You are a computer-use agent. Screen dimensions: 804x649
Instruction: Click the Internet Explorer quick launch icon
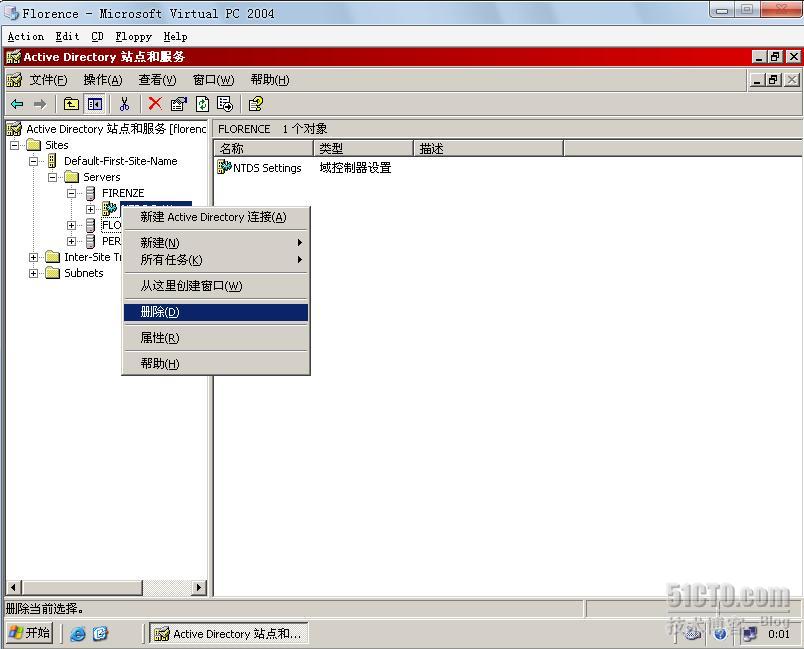tap(78, 634)
